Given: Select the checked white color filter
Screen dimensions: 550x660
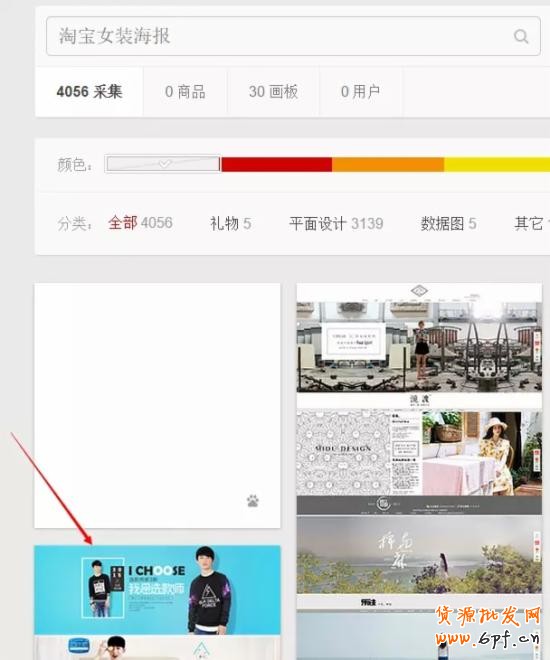Looking at the screenshot, I should (162, 164).
